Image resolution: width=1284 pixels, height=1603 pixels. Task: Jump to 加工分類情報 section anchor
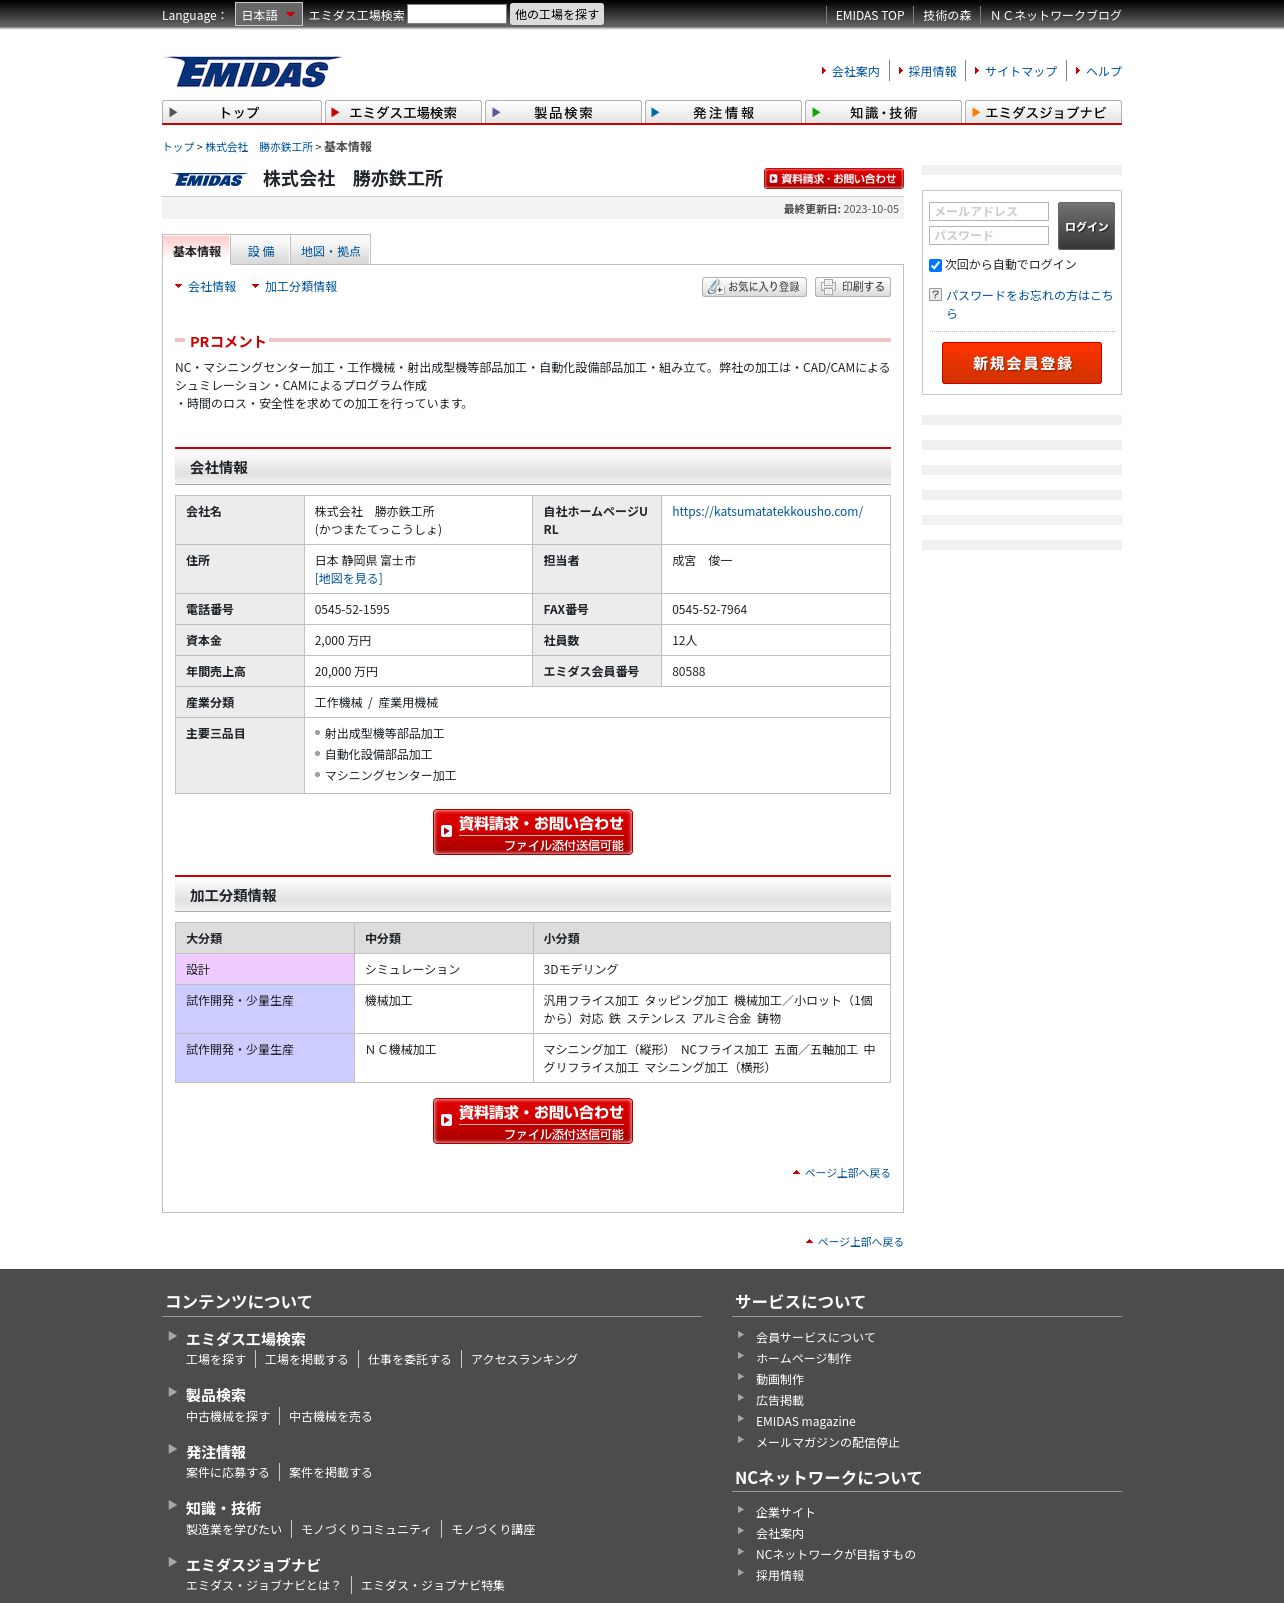coord(301,286)
